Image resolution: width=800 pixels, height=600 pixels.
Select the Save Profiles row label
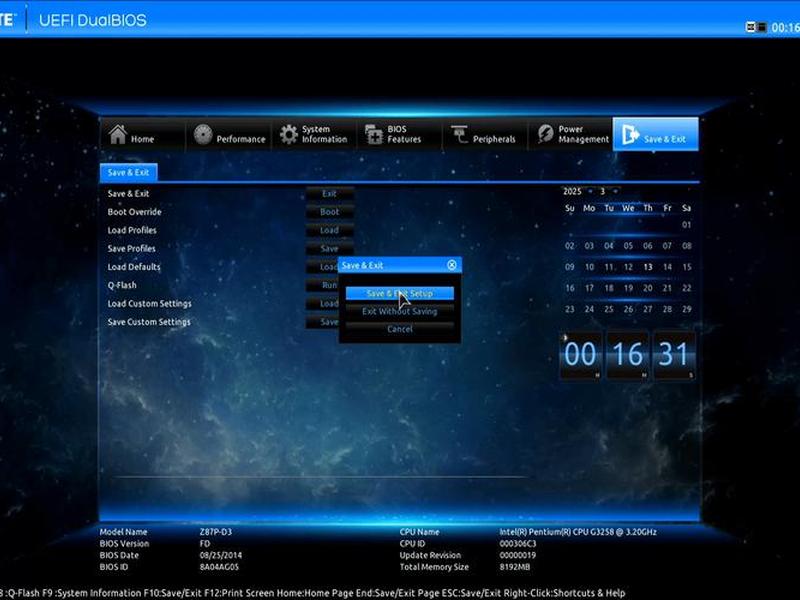(x=132, y=248)
